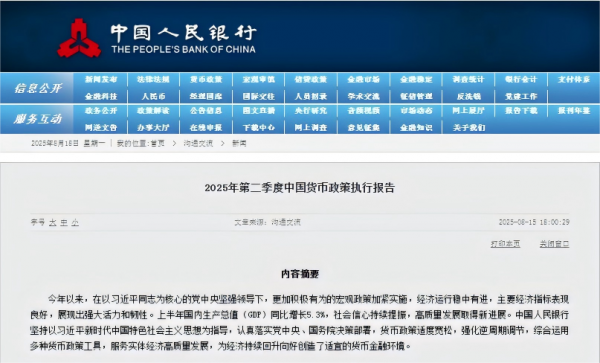Open the 国际交往 navigation item

[x=259, y=96]
